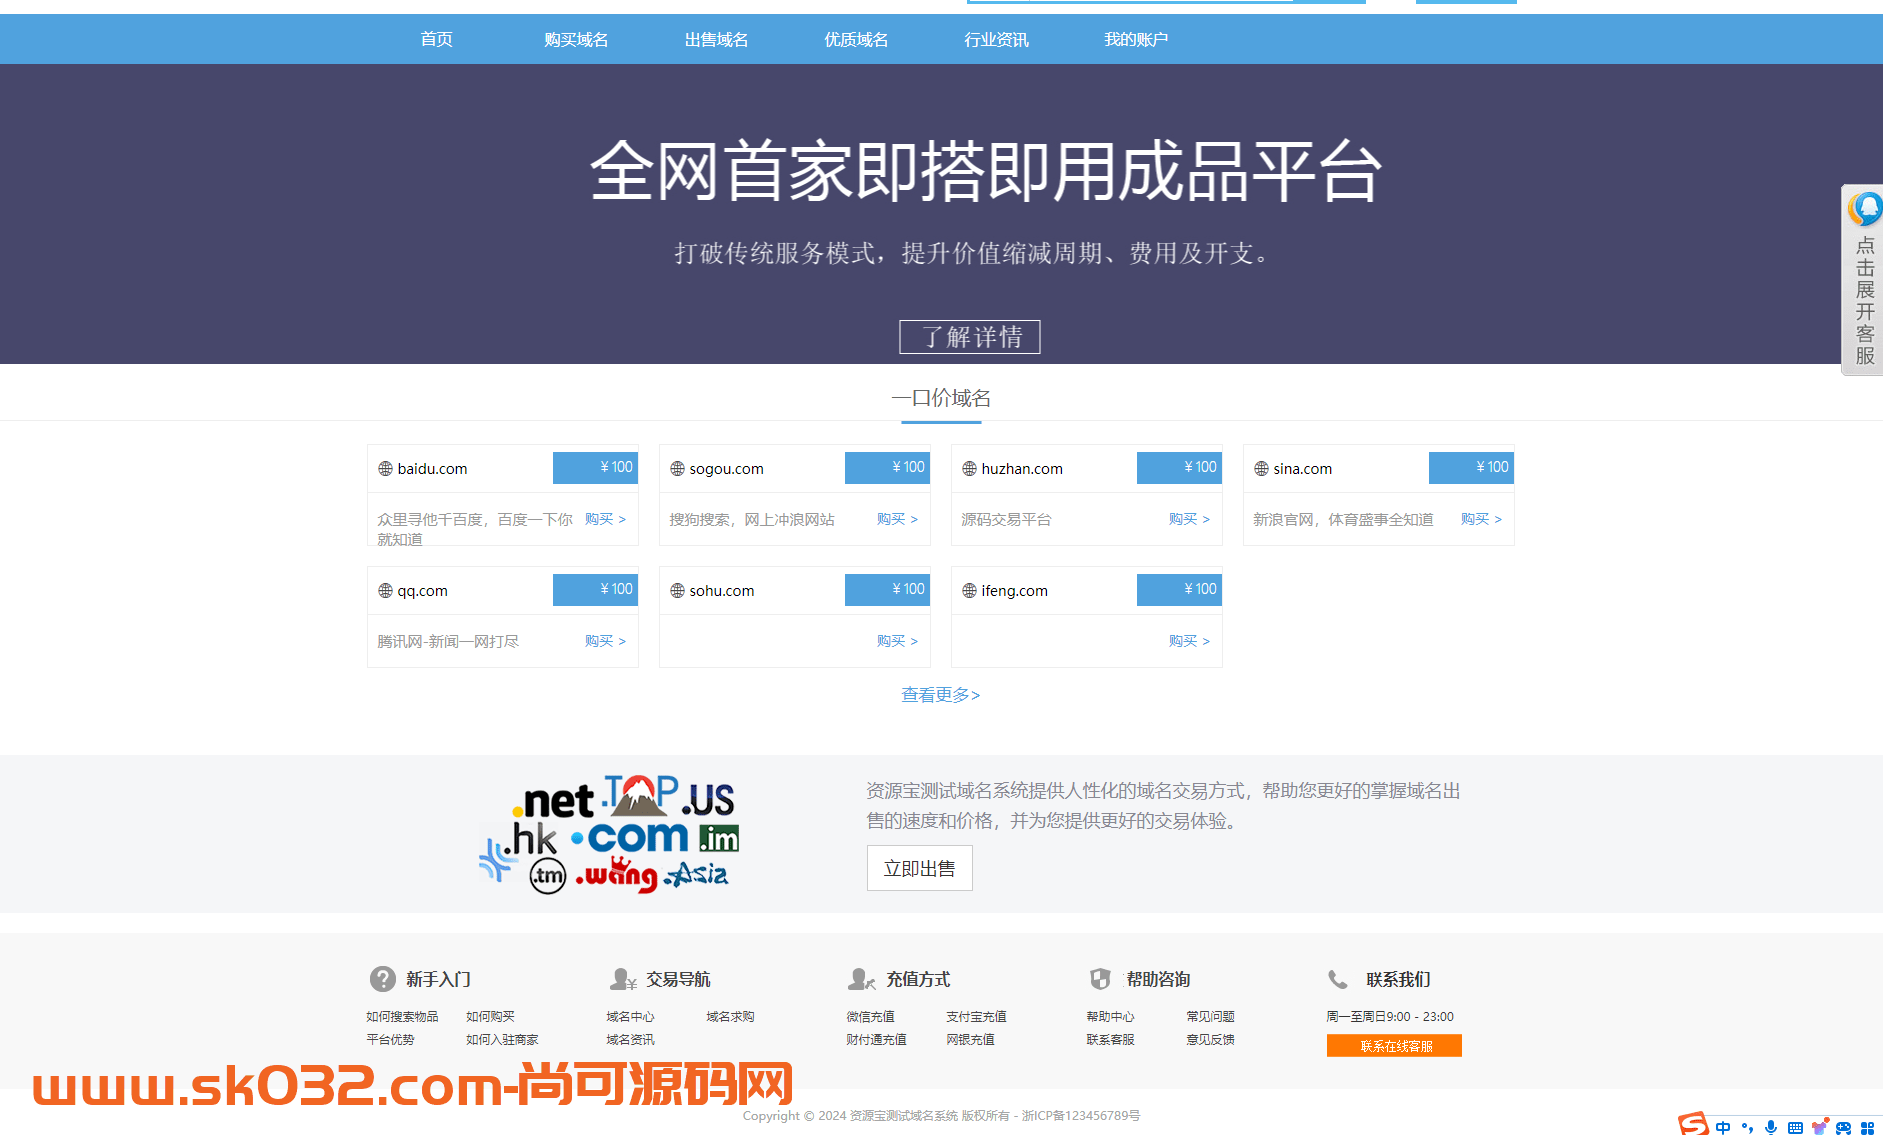Click the Sogou input method S logo

[x=1693, y=1124]
